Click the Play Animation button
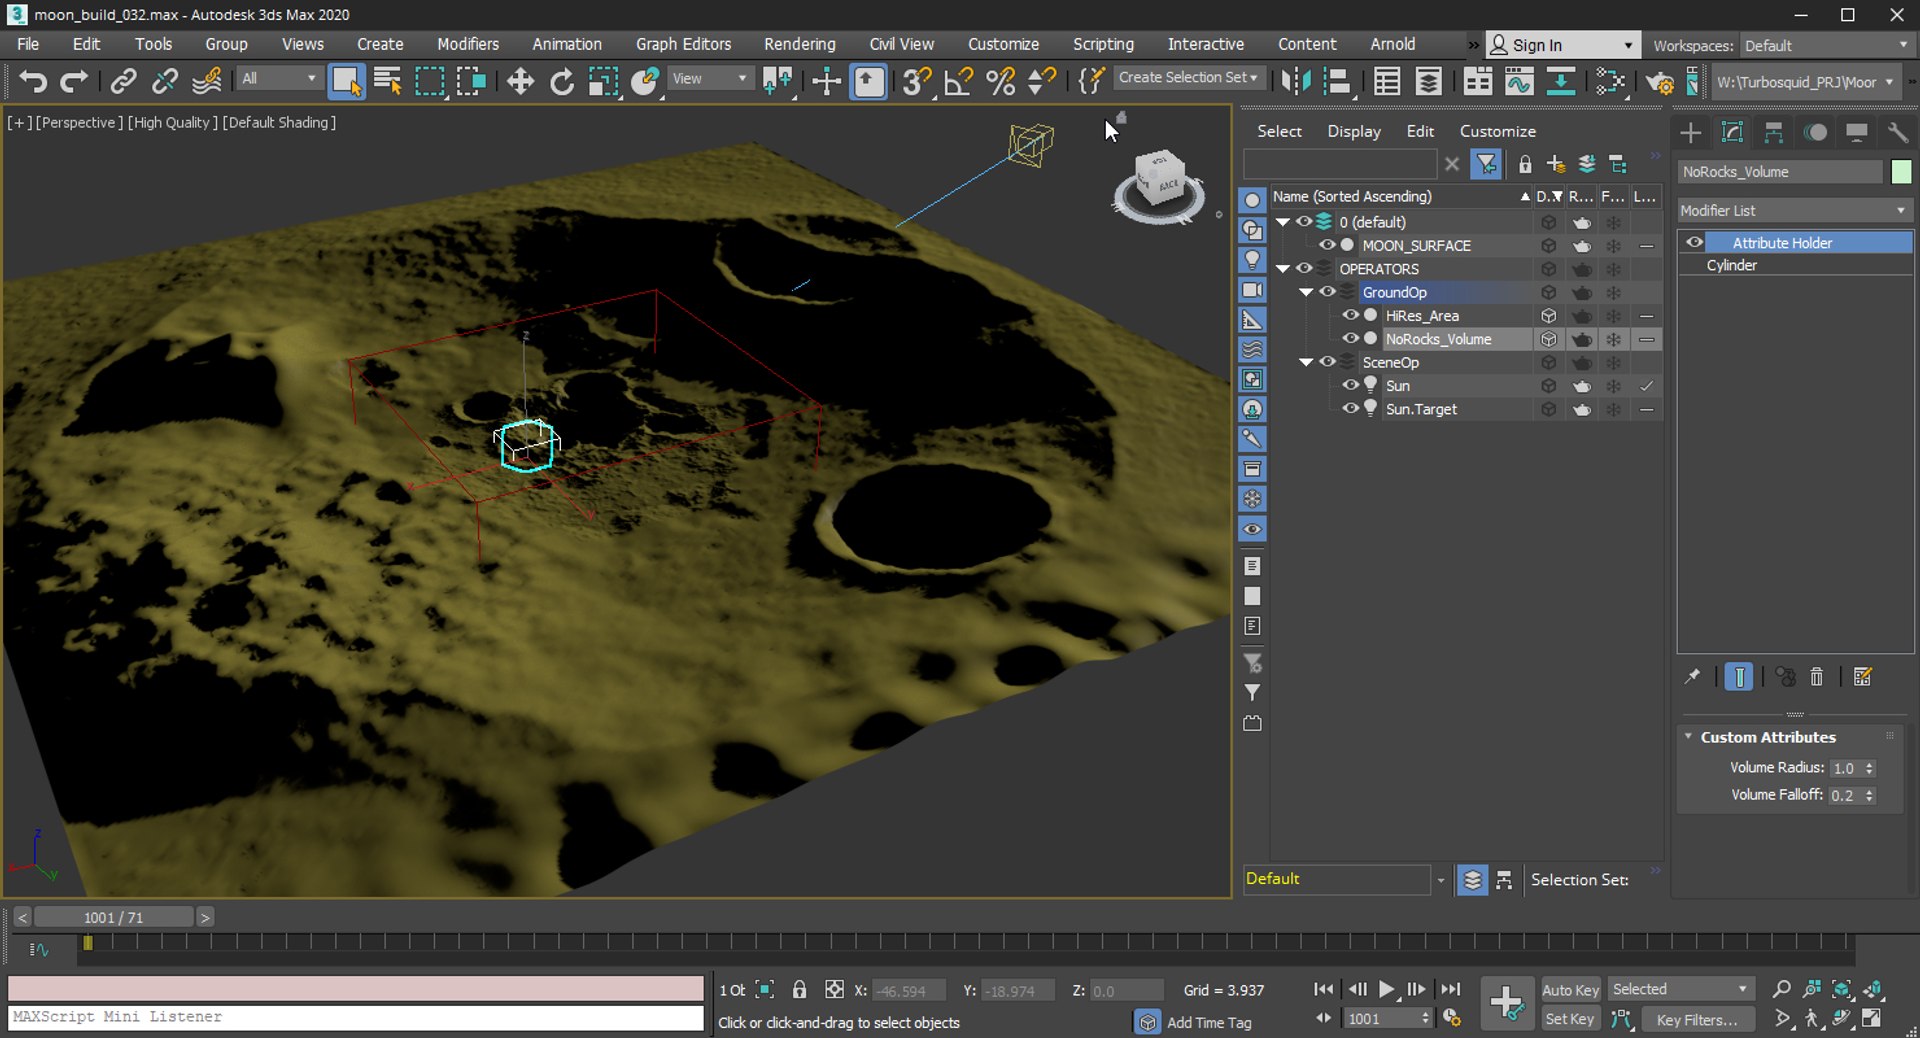This screenshot has height=1038, width=1920. [x=1386, y=989]
